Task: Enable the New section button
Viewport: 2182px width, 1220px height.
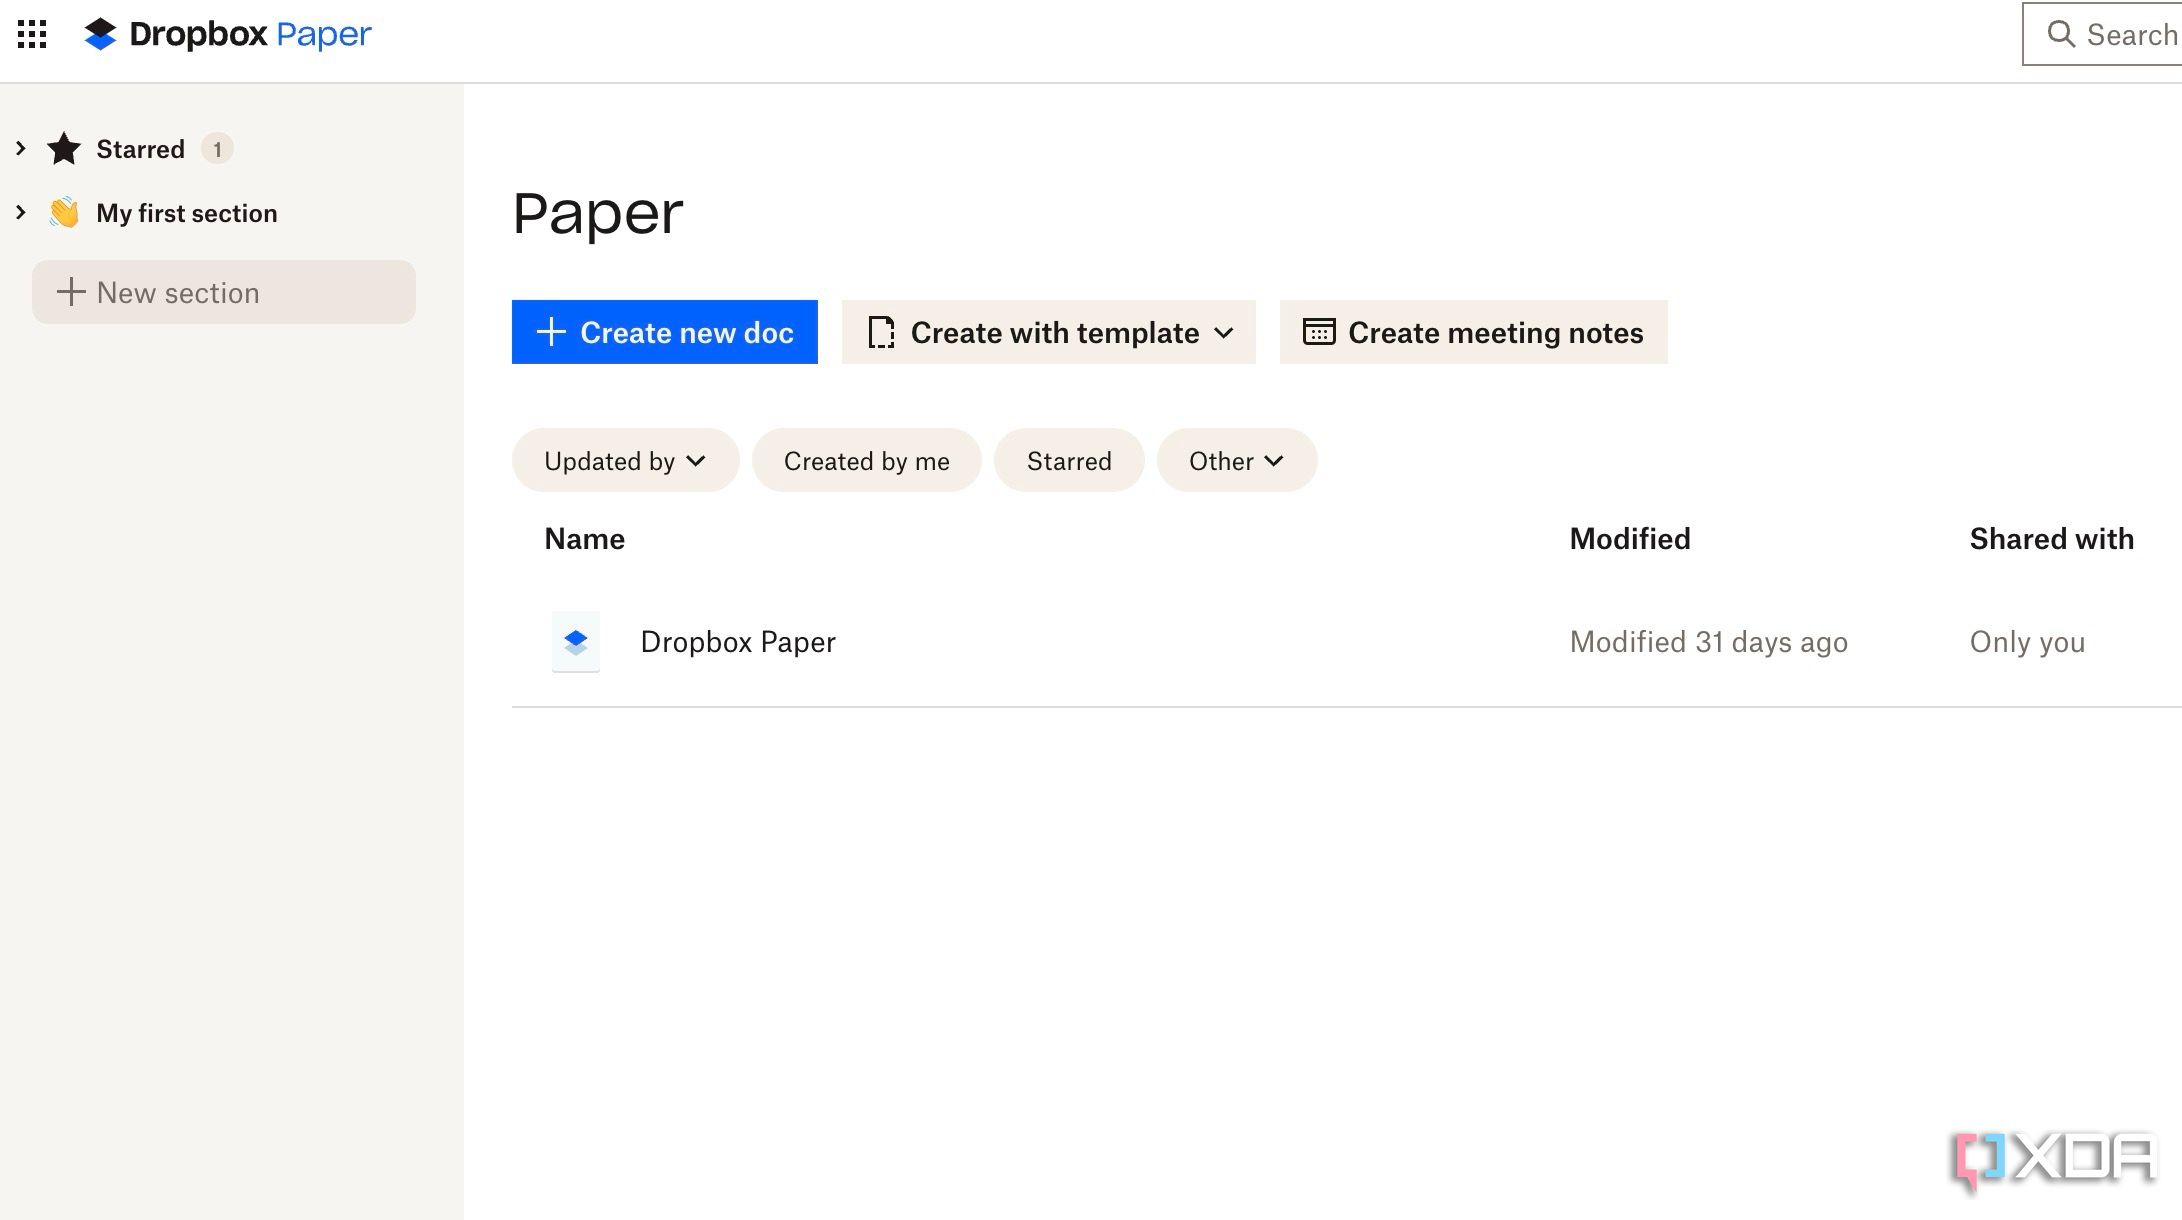Action: (223, 291)
